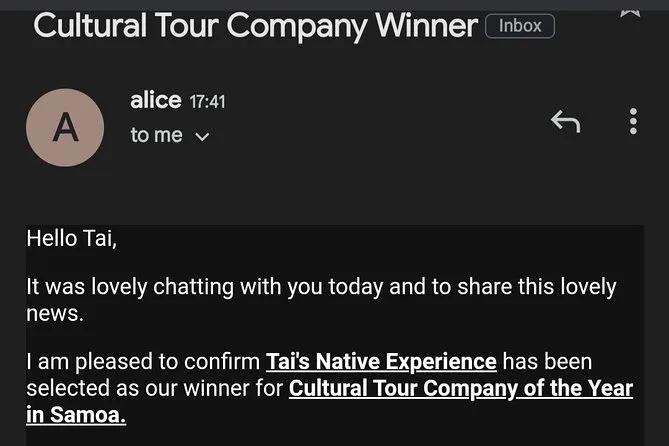Click the Inbox label tag
The image size is (669, 446).
(x=520, y=27)
